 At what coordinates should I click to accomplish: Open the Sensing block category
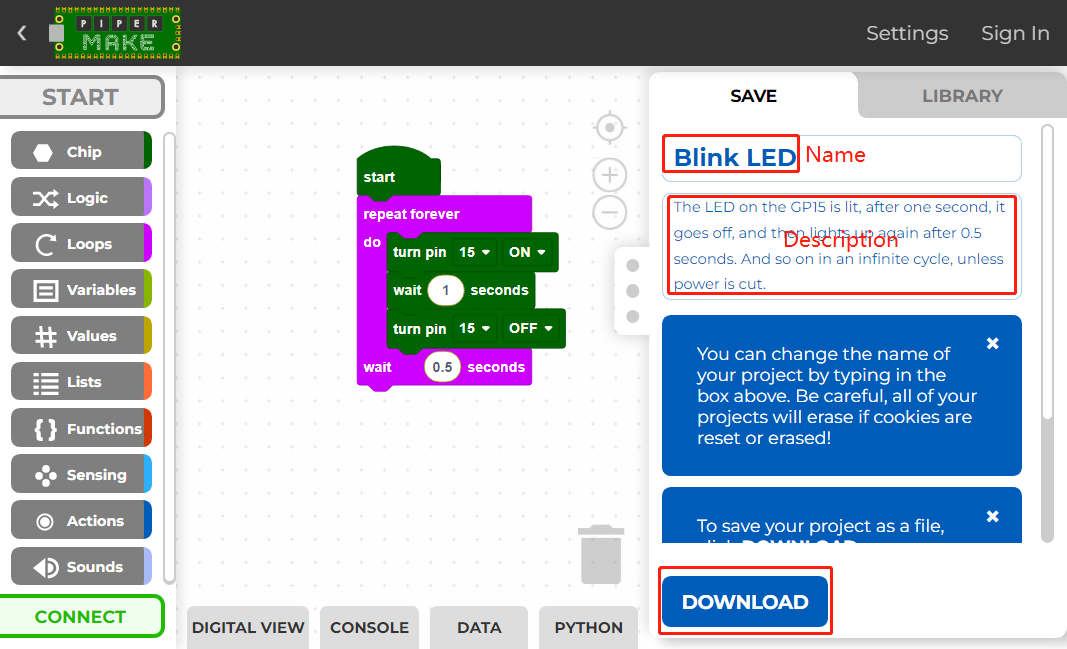(81, 474)
